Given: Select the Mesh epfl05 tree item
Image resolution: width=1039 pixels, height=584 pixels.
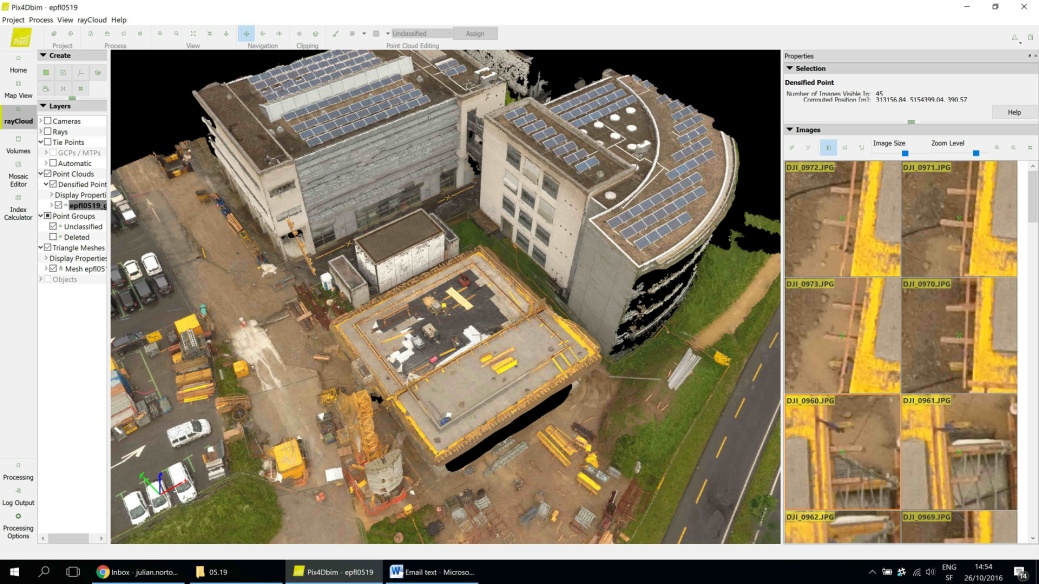Looking at the screenshot, I should pos(85,269).
